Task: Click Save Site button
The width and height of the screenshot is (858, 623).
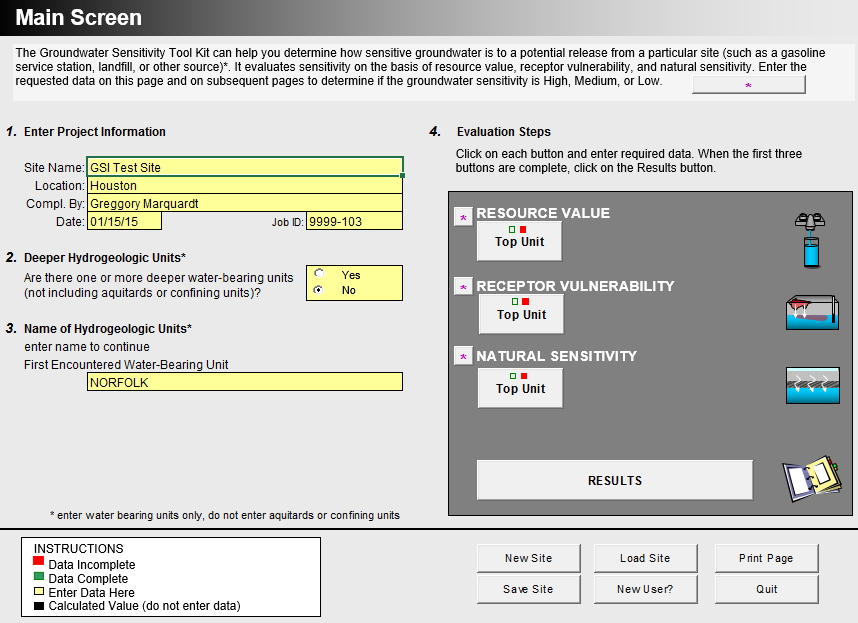Action: coord(528,589)
